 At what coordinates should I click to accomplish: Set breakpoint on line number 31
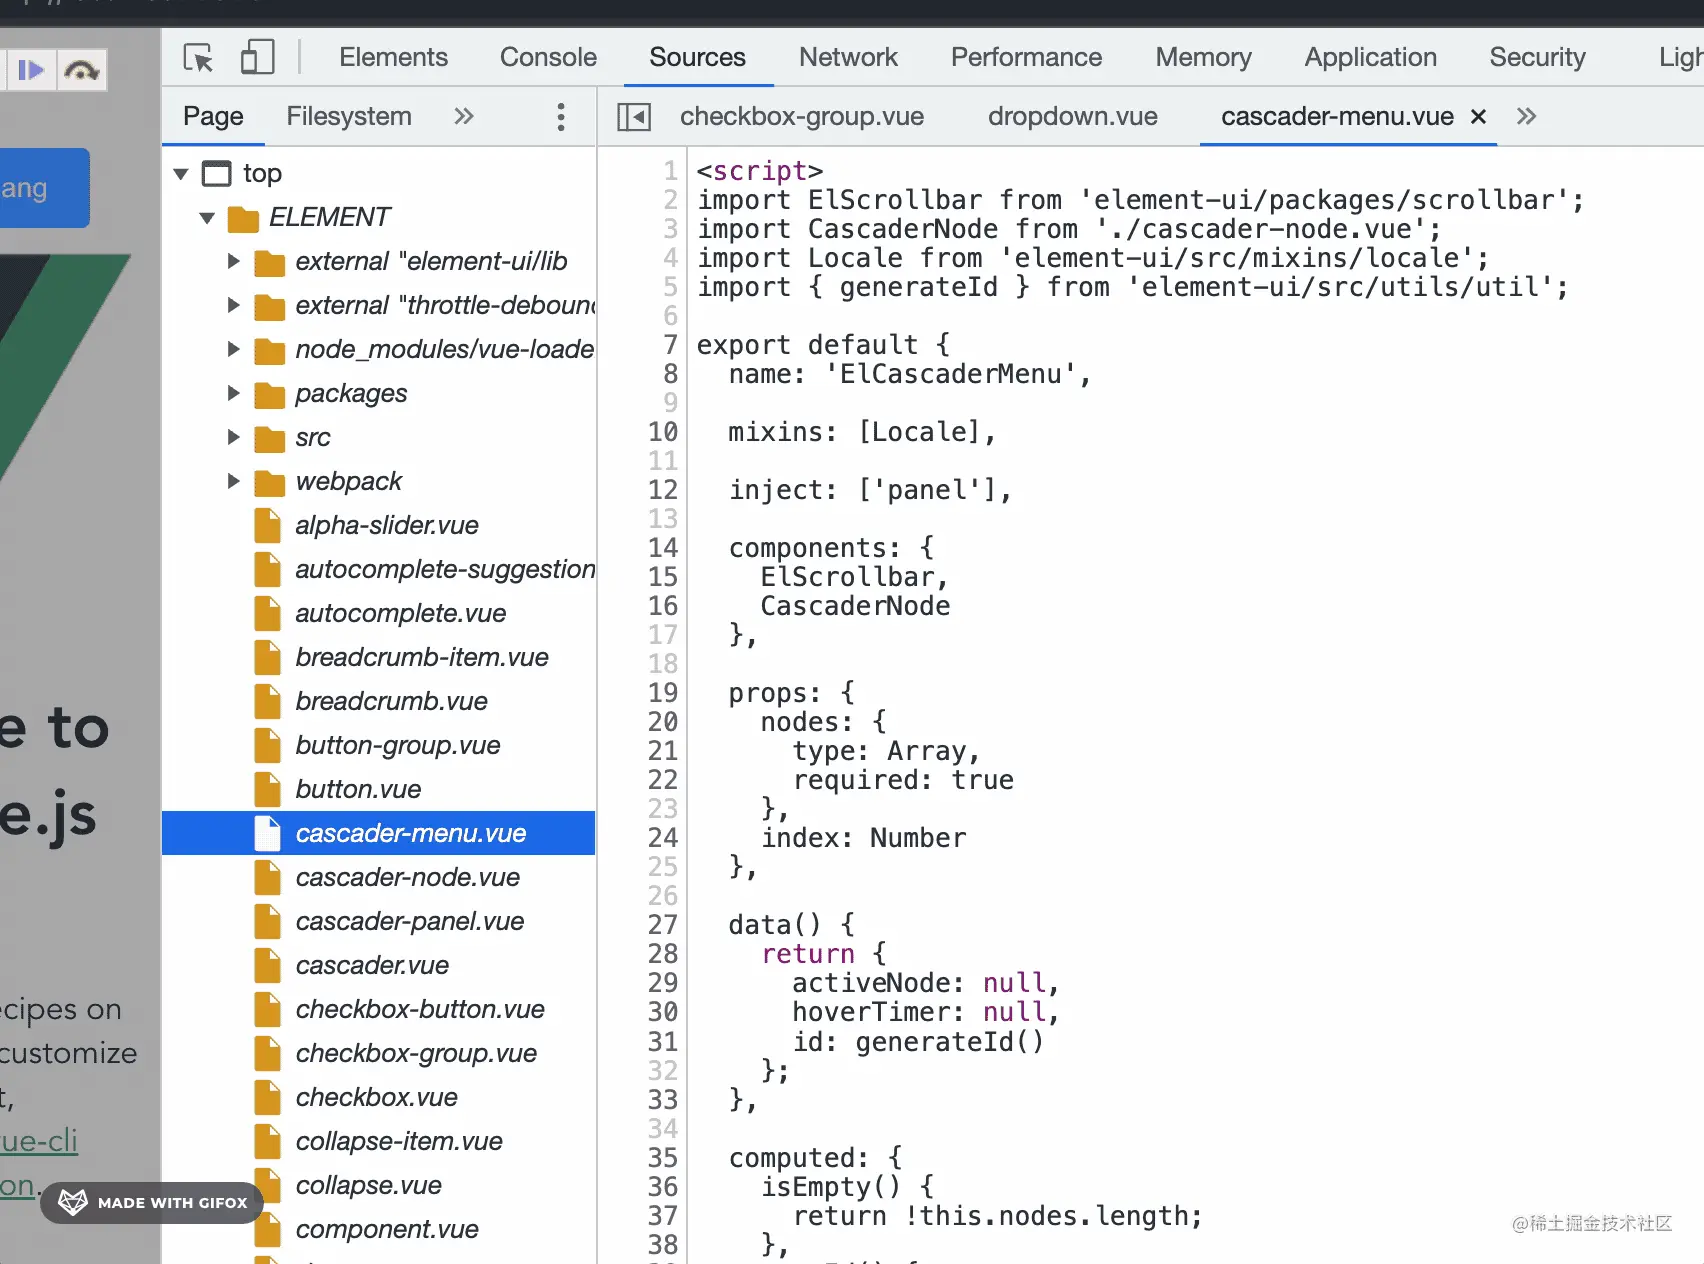tap(662, 1042)
